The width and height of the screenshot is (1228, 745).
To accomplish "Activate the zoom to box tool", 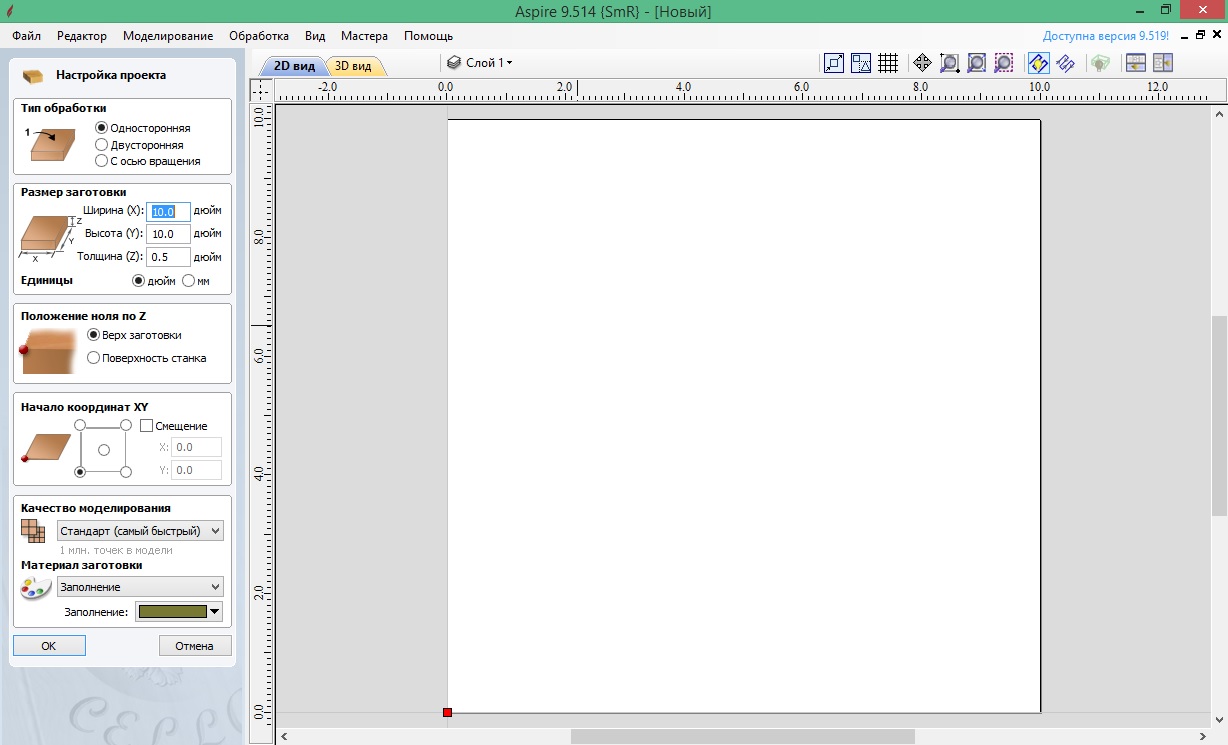I will 949,63.
